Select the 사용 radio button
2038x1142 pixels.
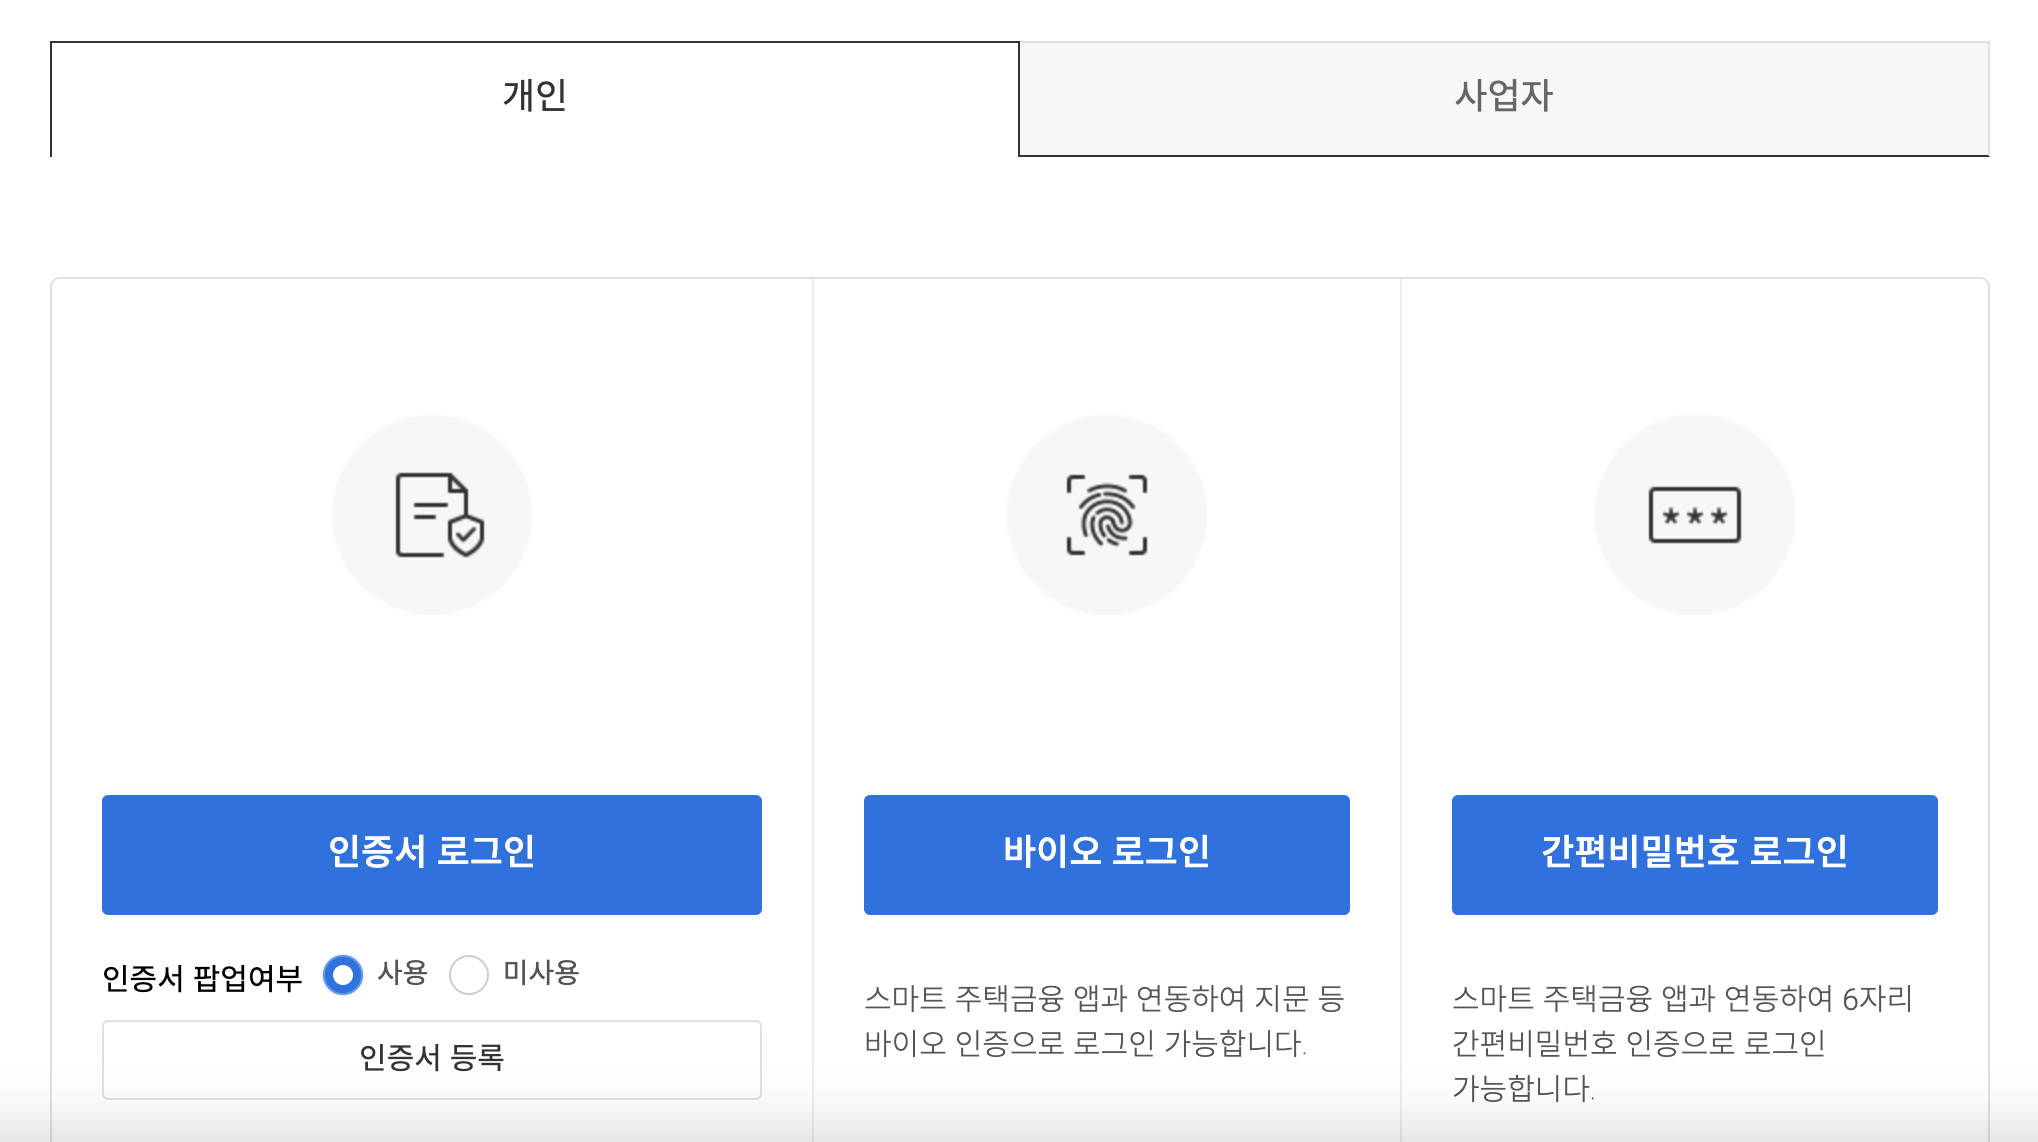click(343, 974)
